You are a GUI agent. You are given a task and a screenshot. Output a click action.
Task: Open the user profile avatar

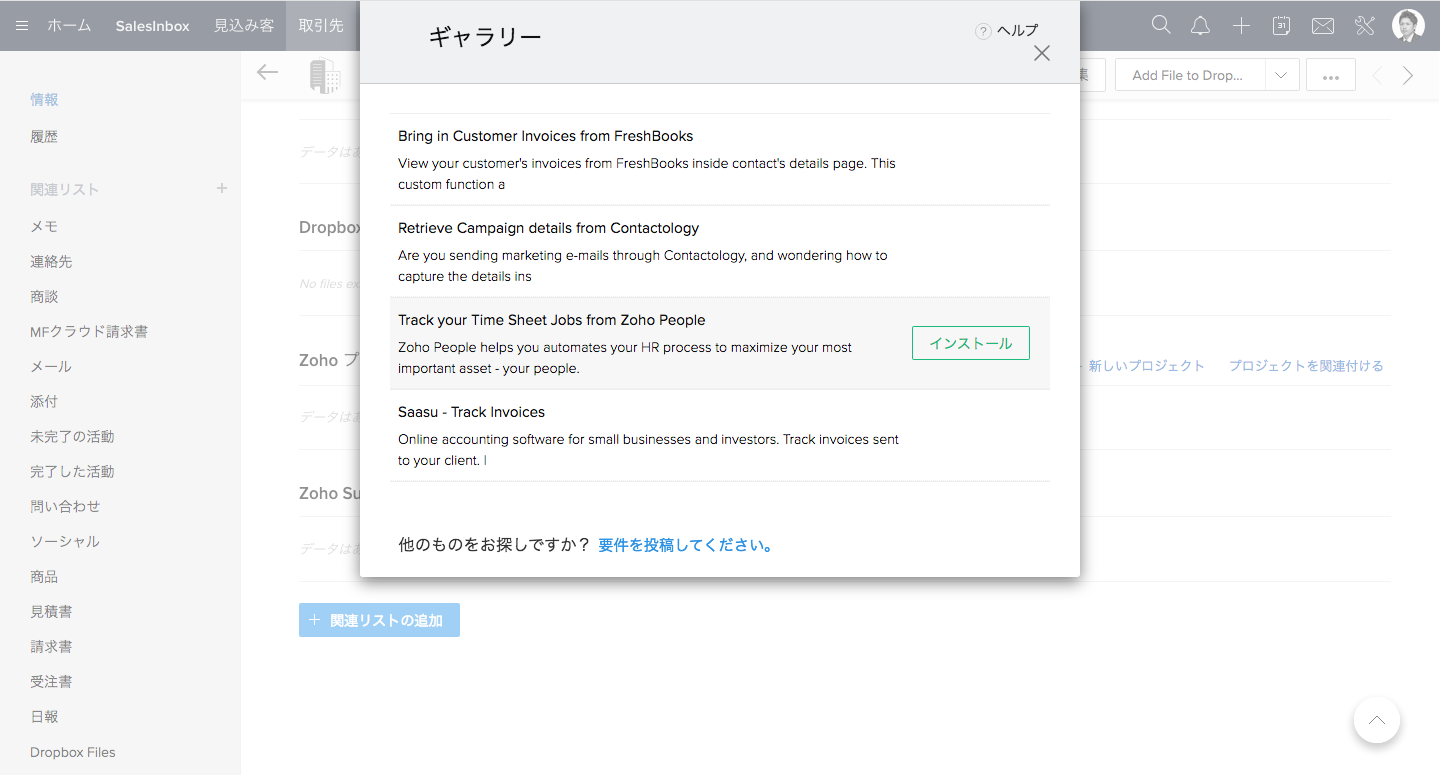coord(1408,26)
